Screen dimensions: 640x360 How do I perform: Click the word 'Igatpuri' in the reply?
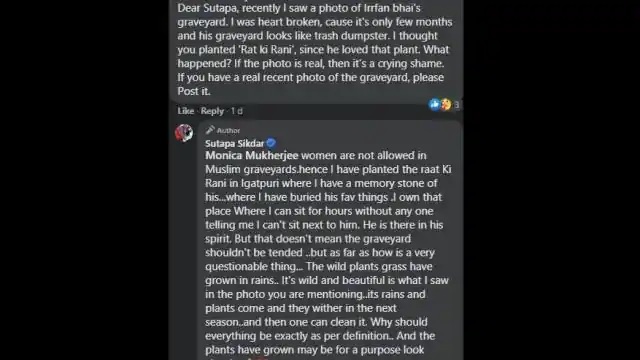[x=260, y=184]
